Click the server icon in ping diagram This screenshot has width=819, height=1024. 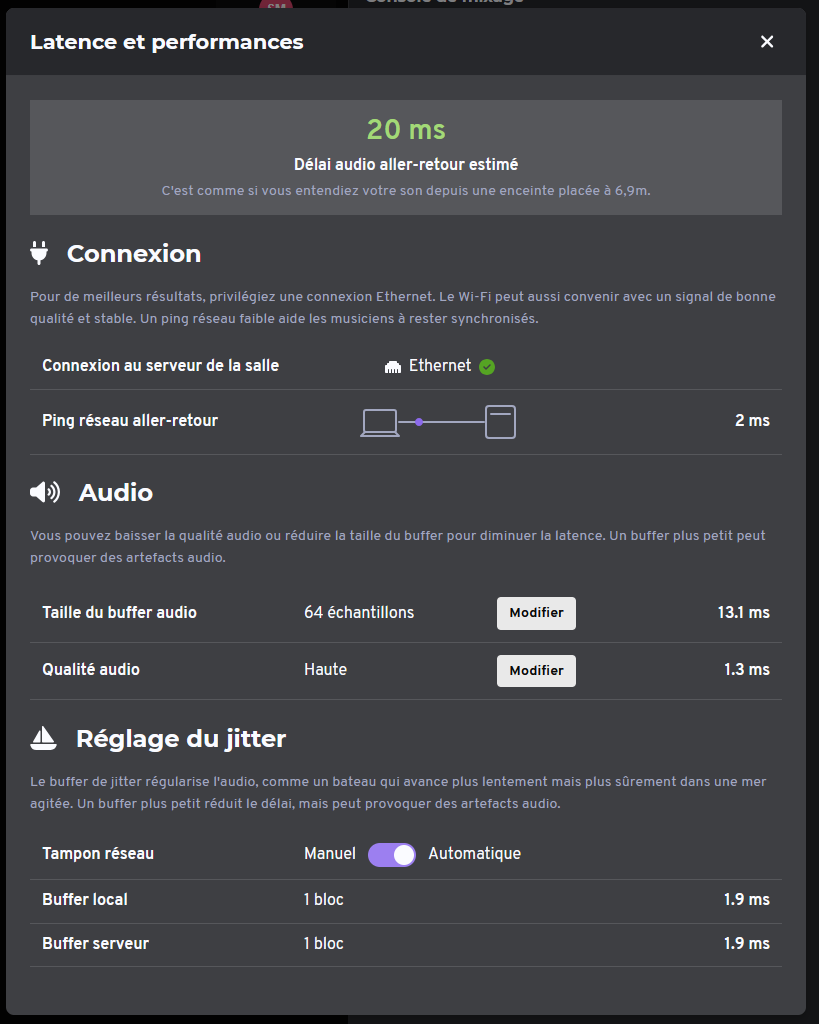(500, 422)
